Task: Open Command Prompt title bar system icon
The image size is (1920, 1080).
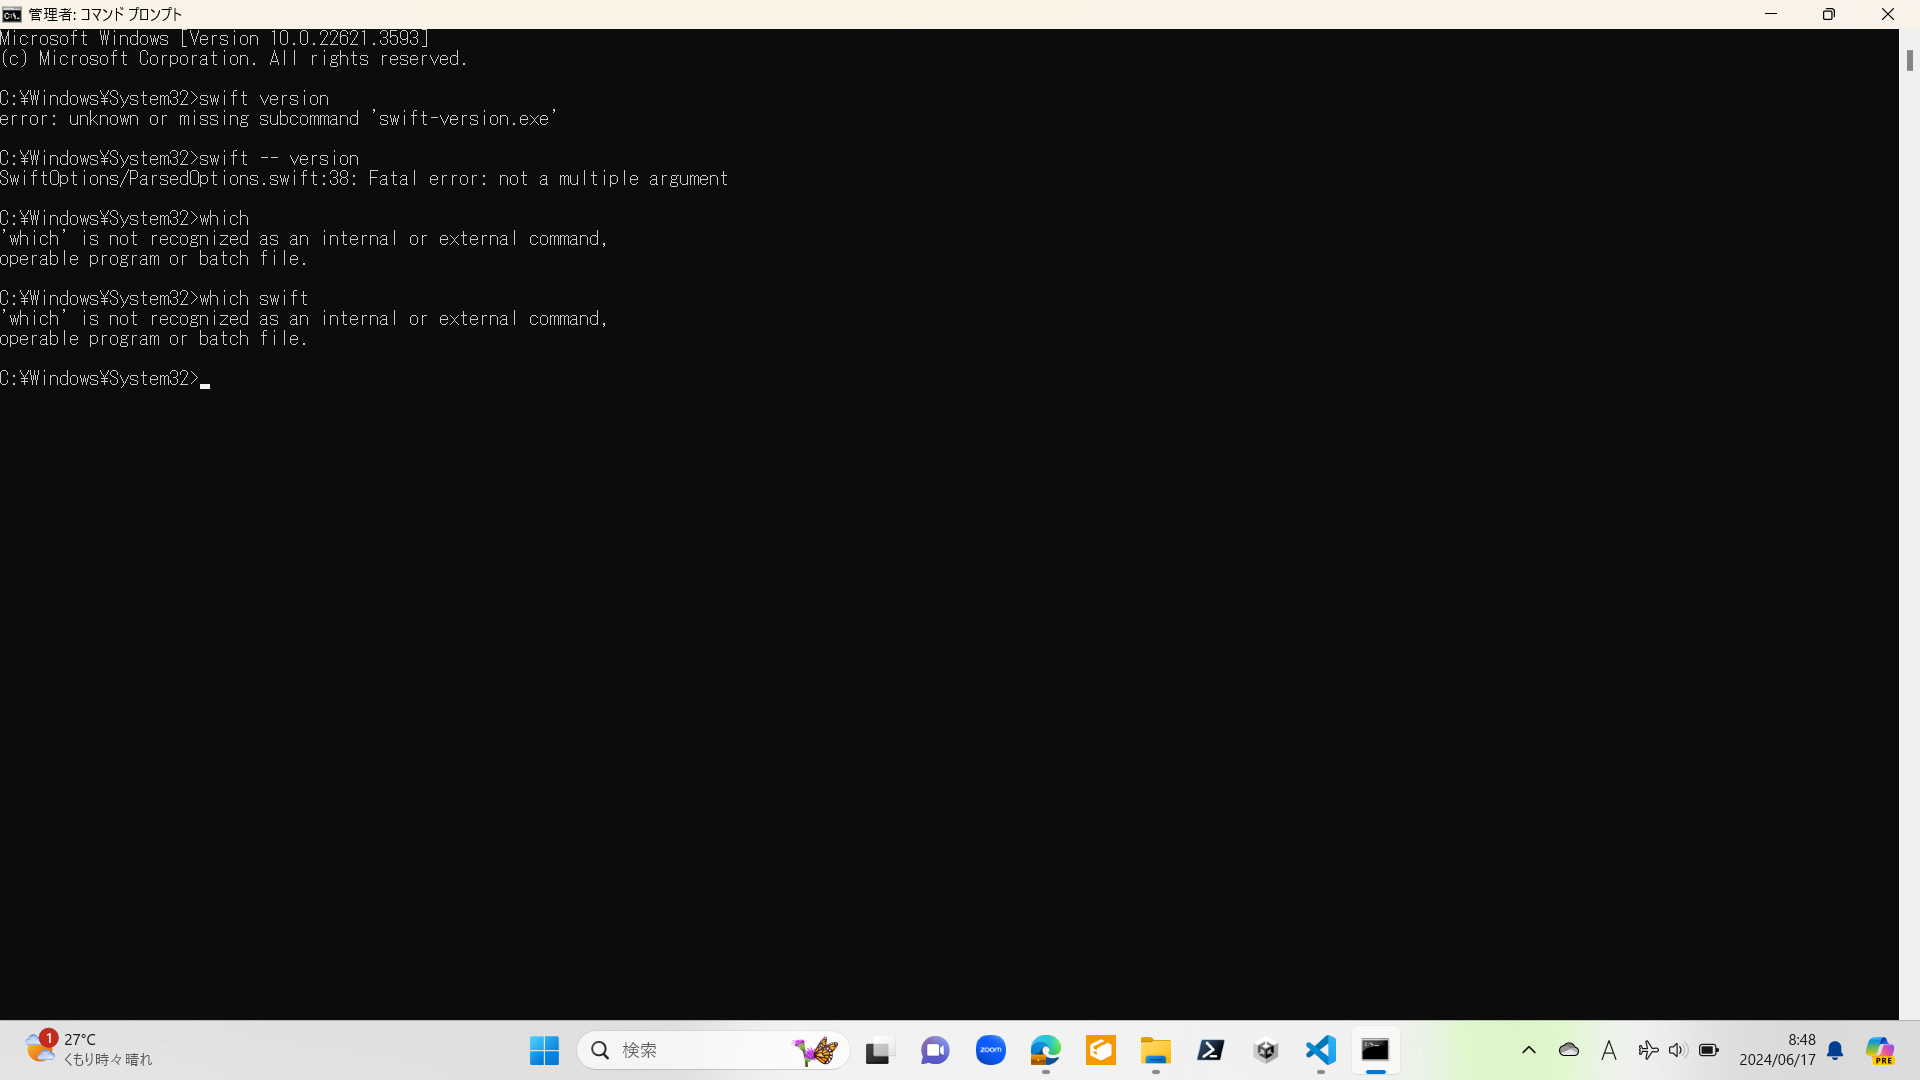Action: coord(12,14)
